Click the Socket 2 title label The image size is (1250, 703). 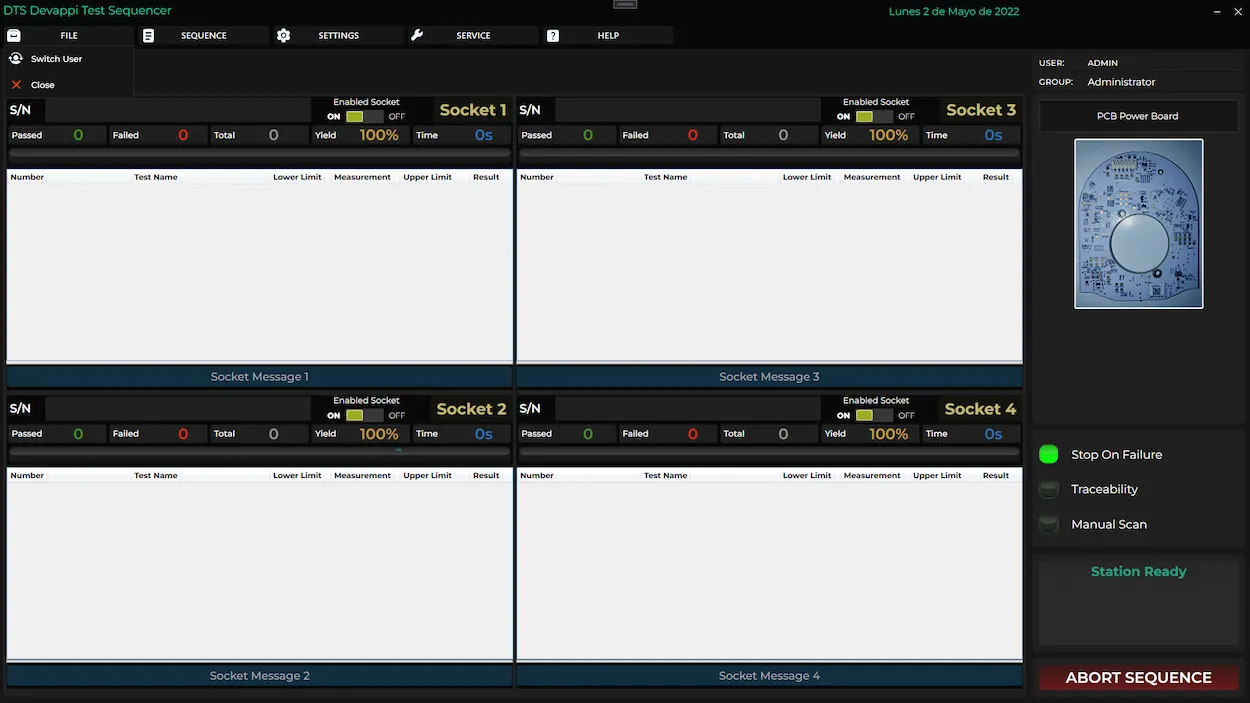(471, 409)
